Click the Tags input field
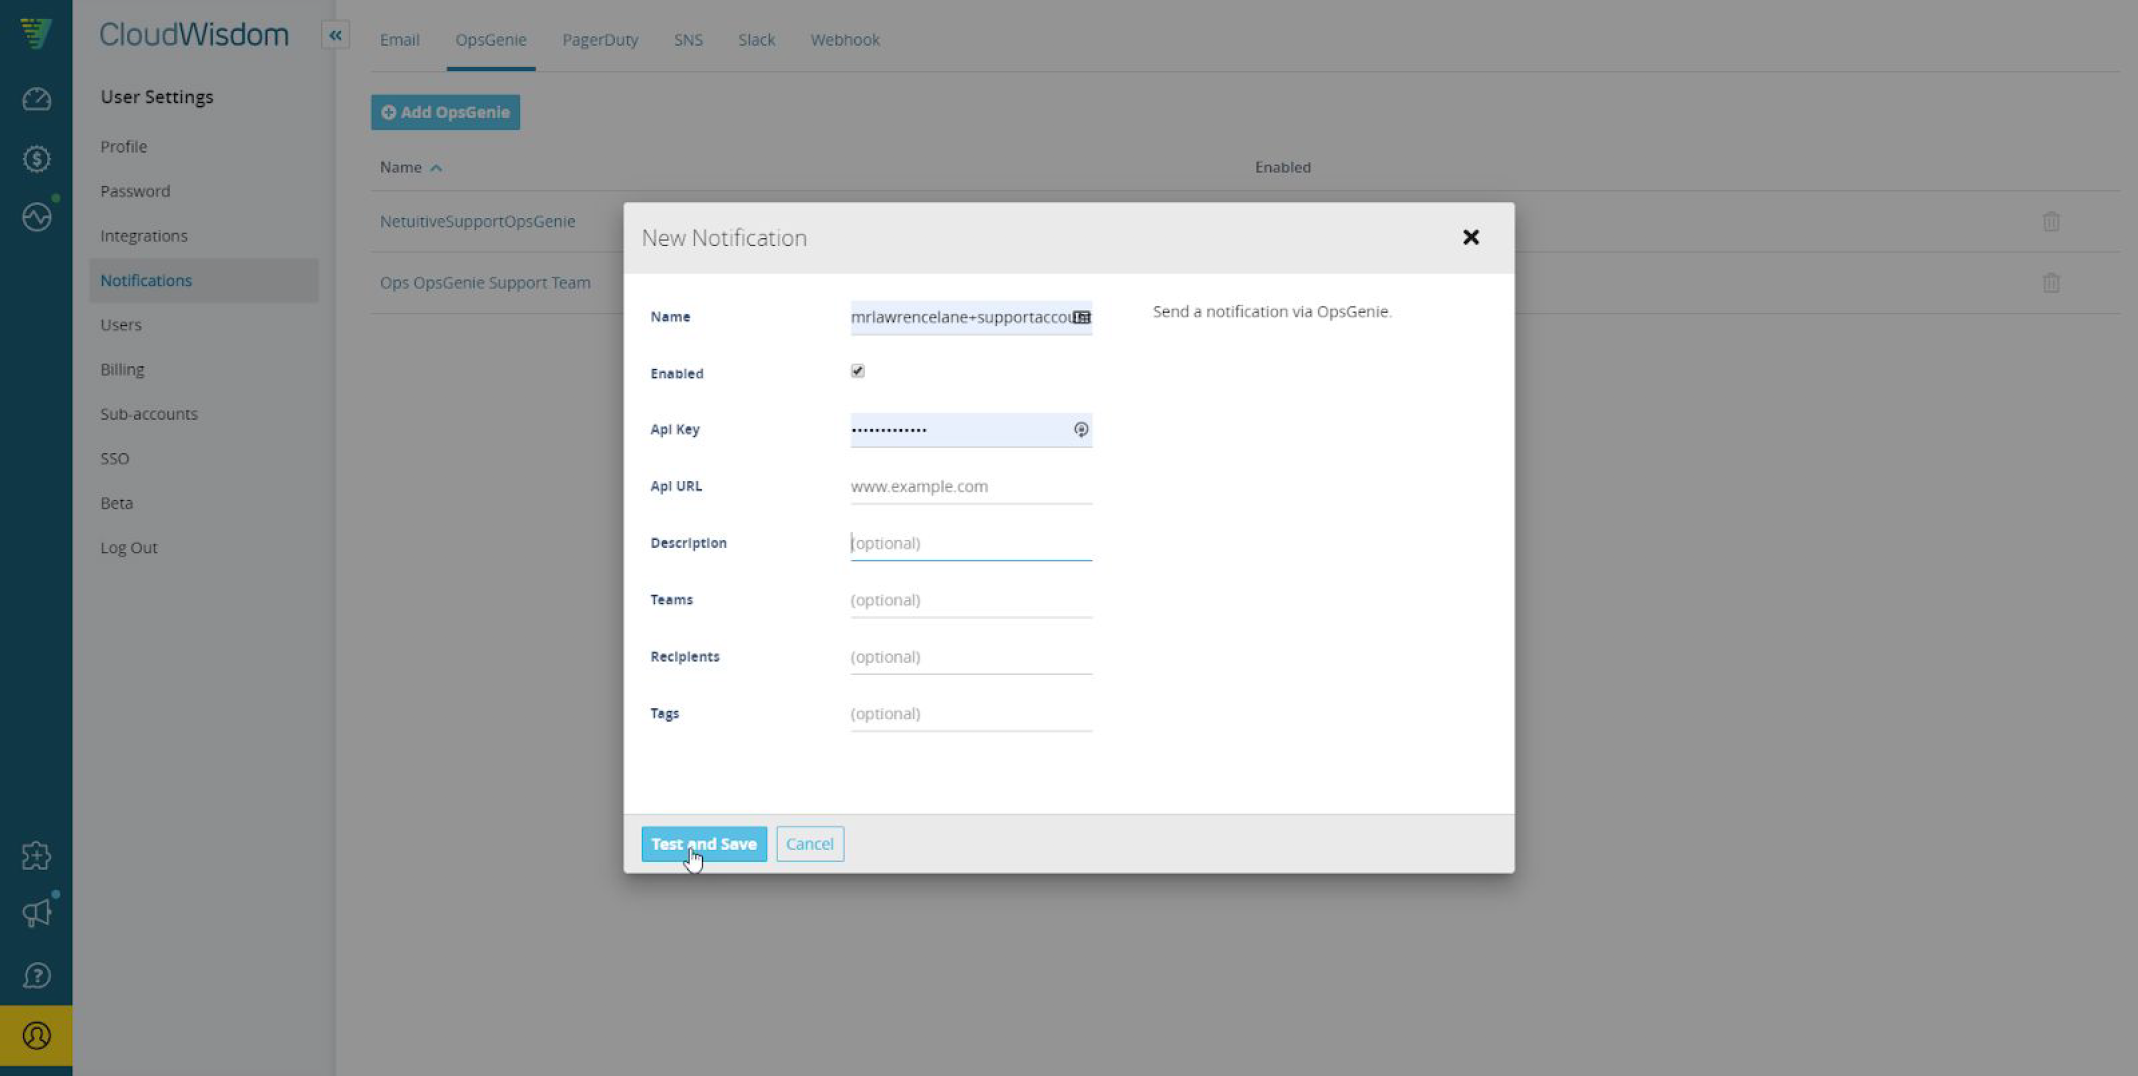The image size is (2138, 1076). (x=971, y=714)
